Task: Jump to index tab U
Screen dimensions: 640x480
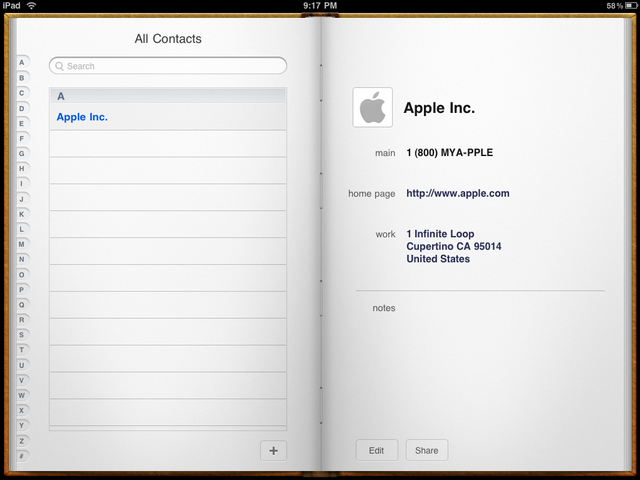Action: 22,365
